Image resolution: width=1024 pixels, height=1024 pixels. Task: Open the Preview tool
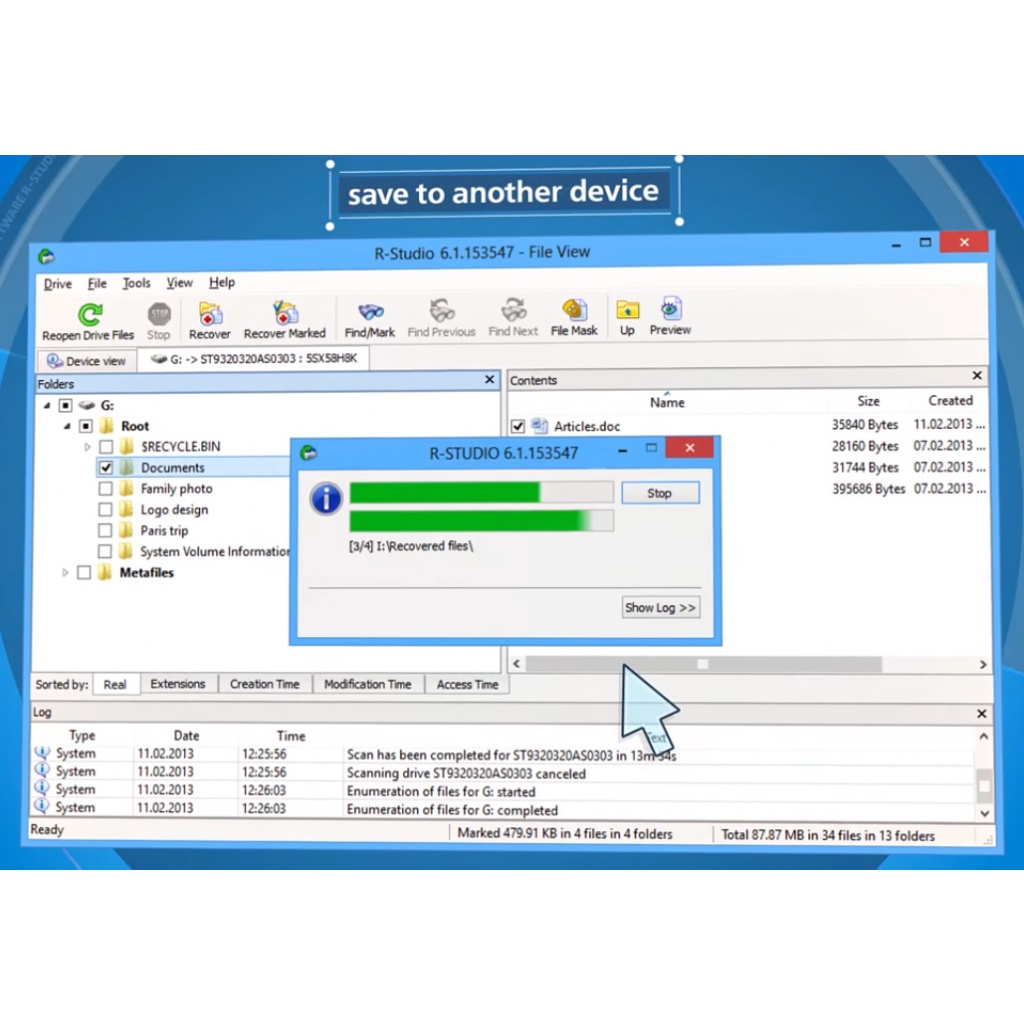click(x=671, y=308)
